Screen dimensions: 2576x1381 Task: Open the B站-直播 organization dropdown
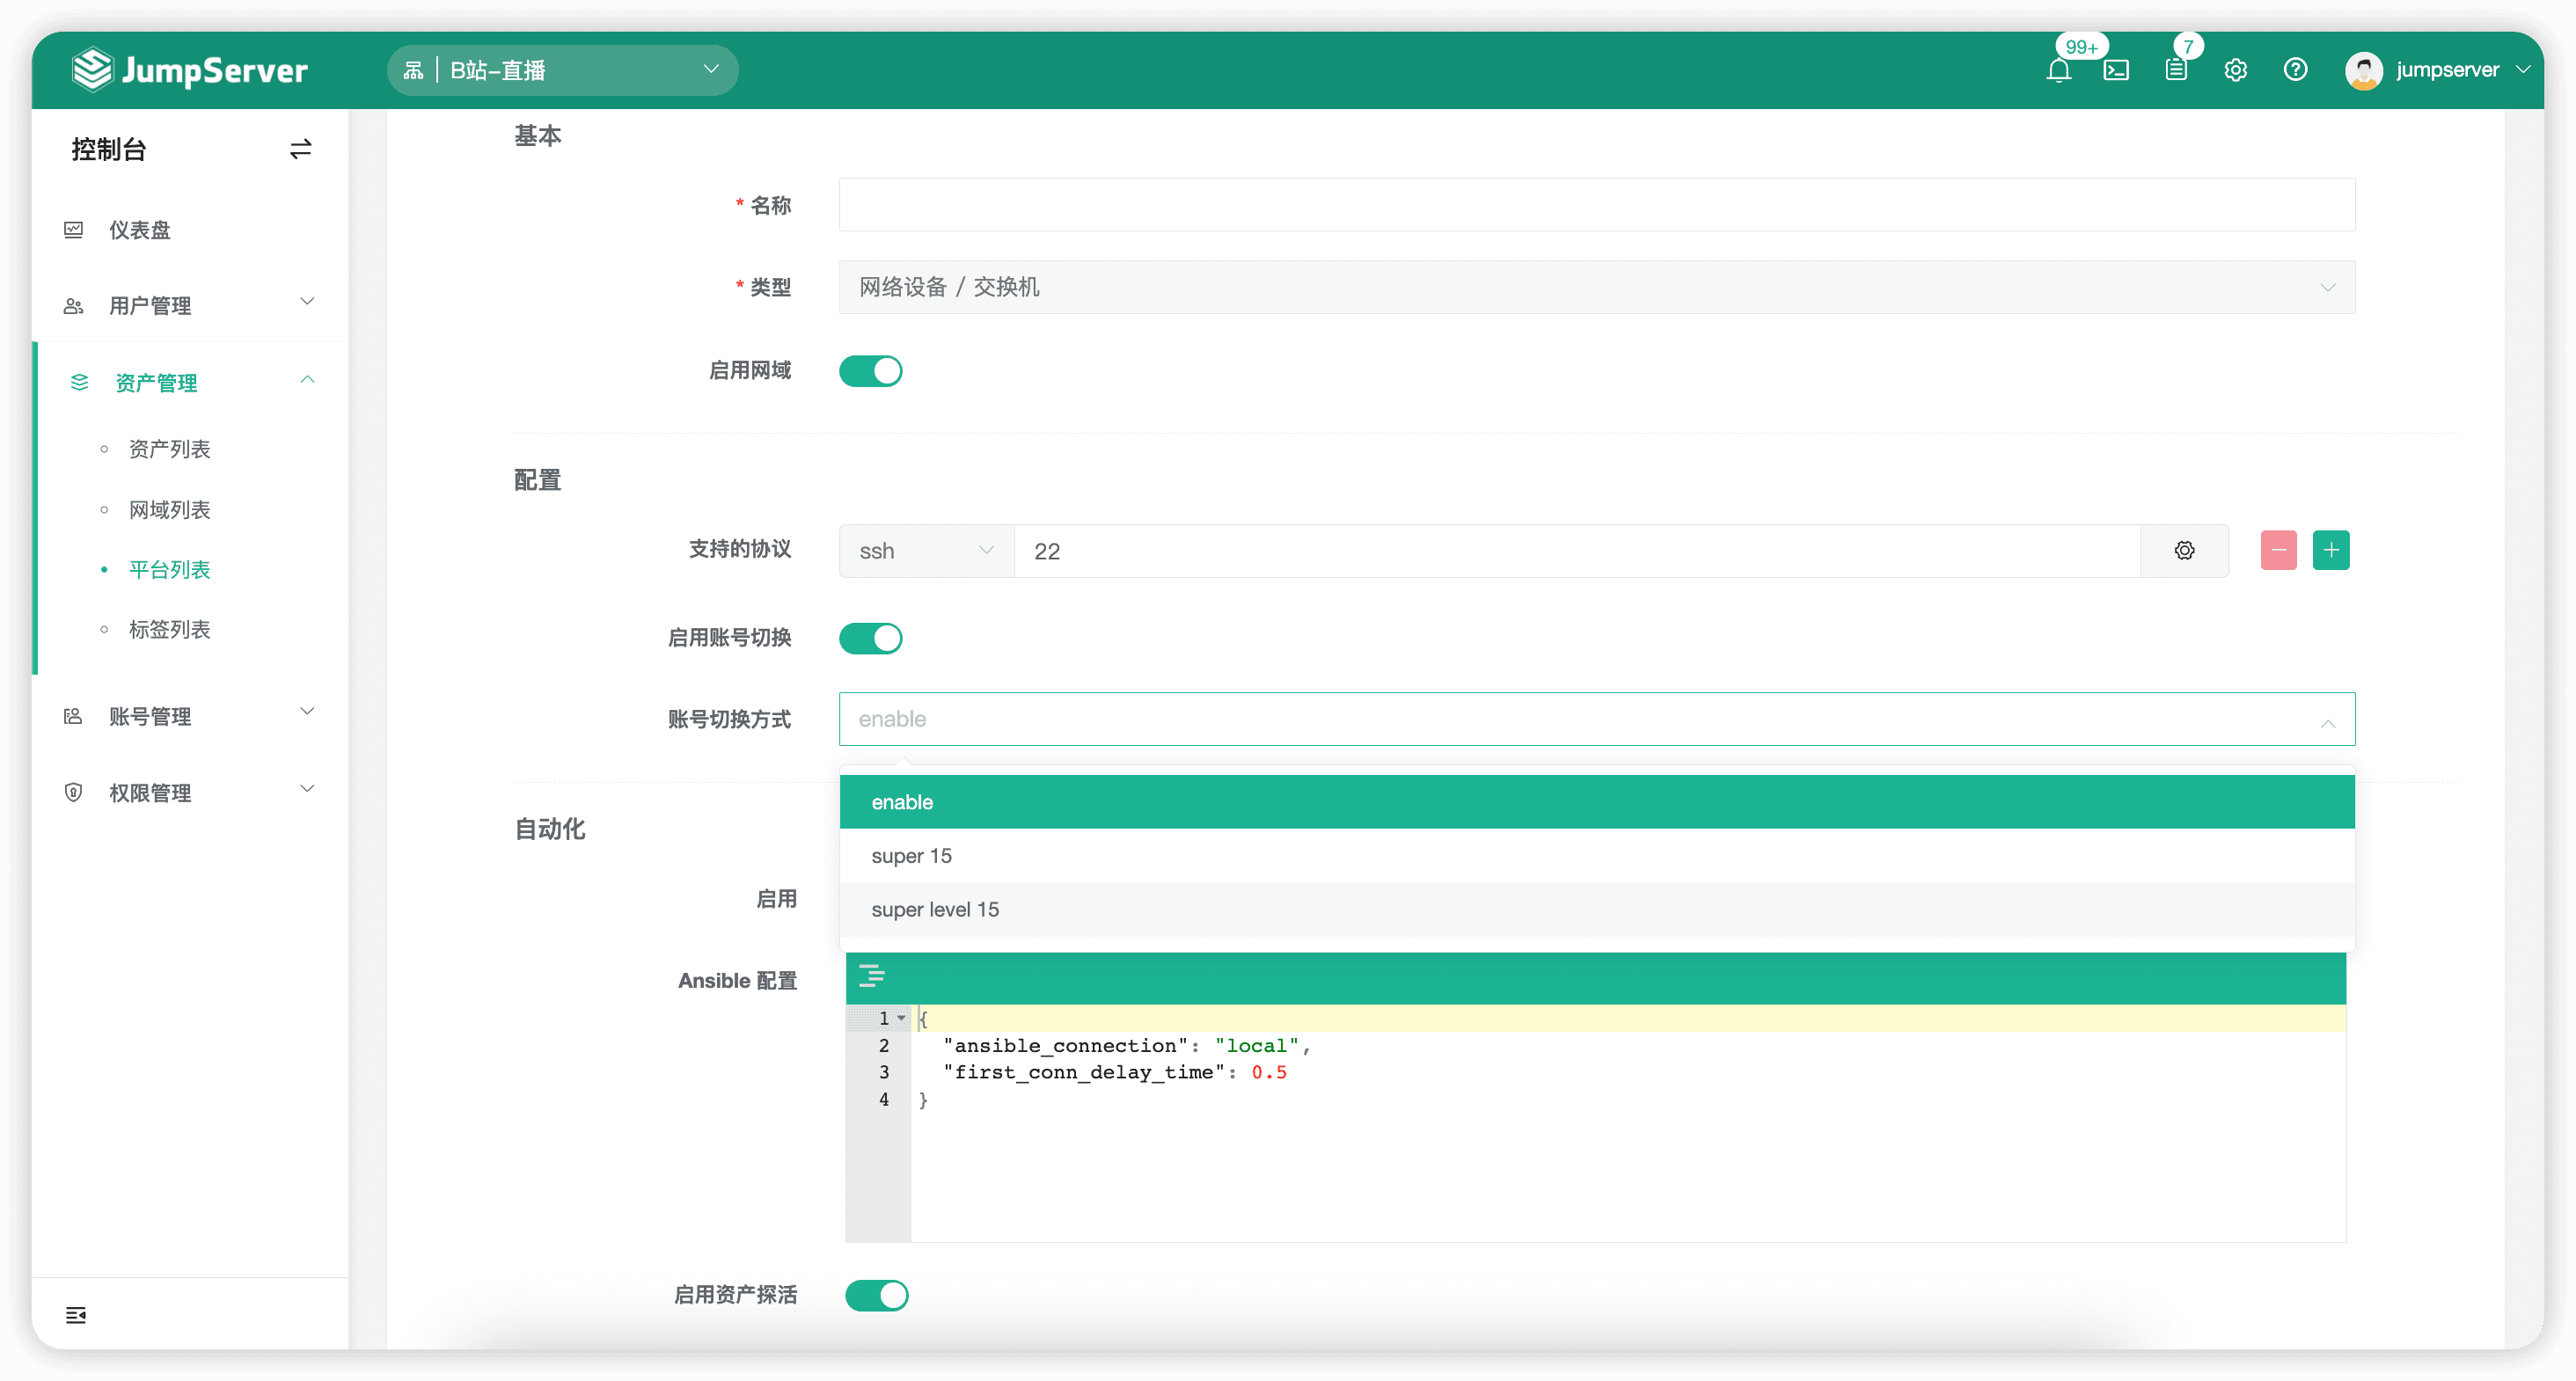pos(562,70)
